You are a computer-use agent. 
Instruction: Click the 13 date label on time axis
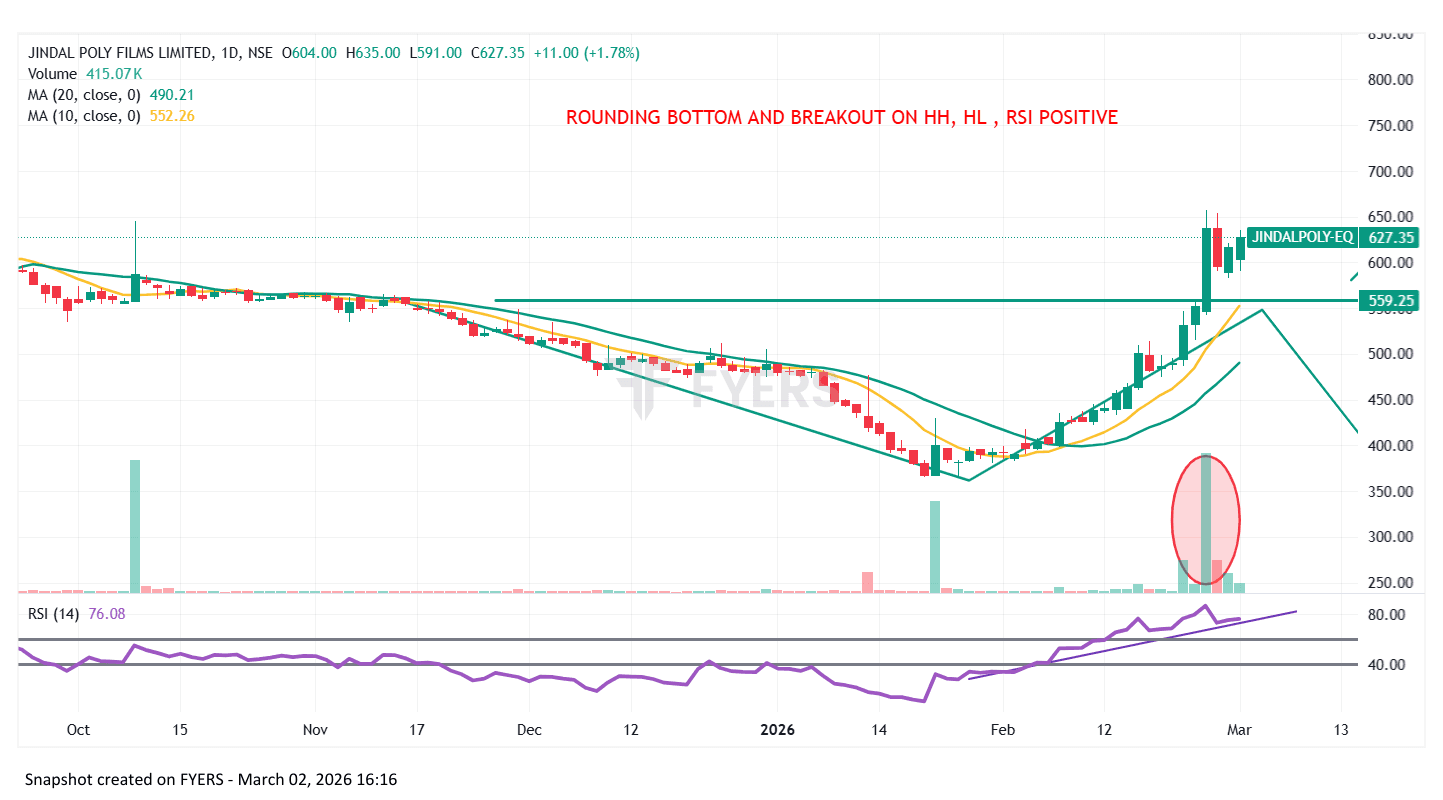coord(1340,730)
